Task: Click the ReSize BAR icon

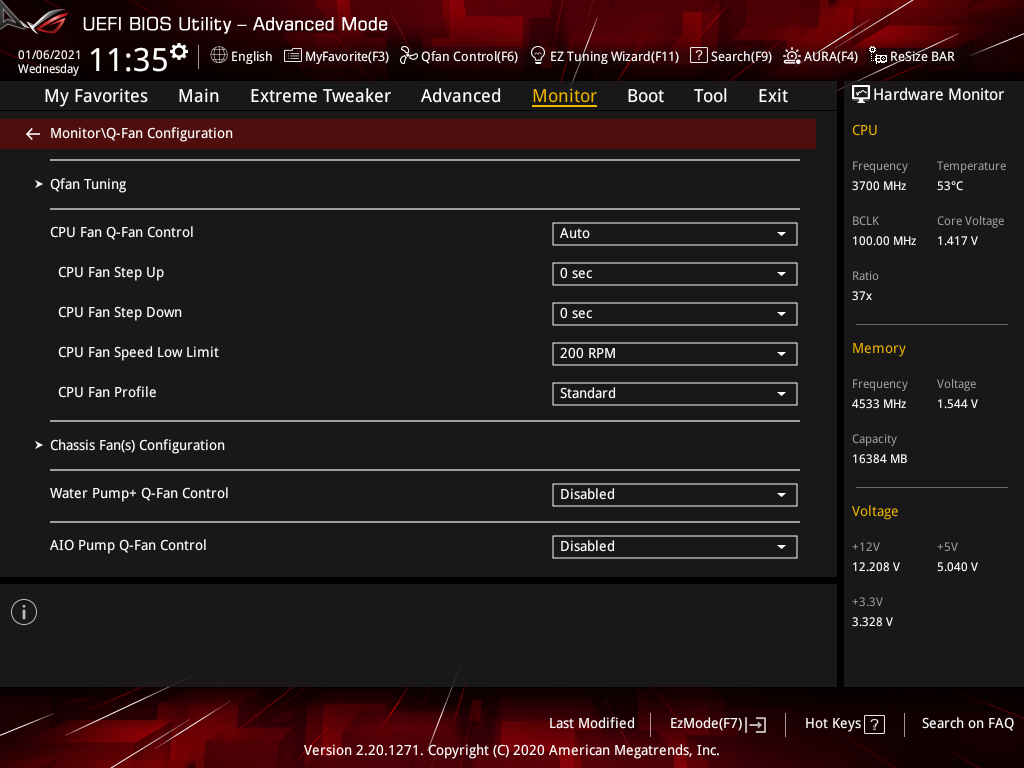Action: [x=878, y=56]
